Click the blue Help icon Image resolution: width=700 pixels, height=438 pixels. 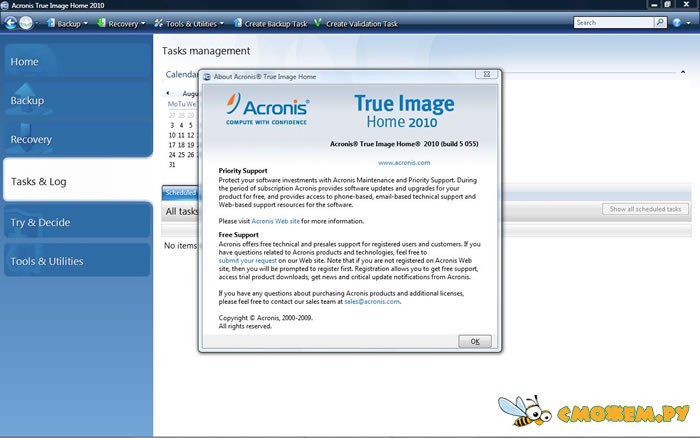677,22
